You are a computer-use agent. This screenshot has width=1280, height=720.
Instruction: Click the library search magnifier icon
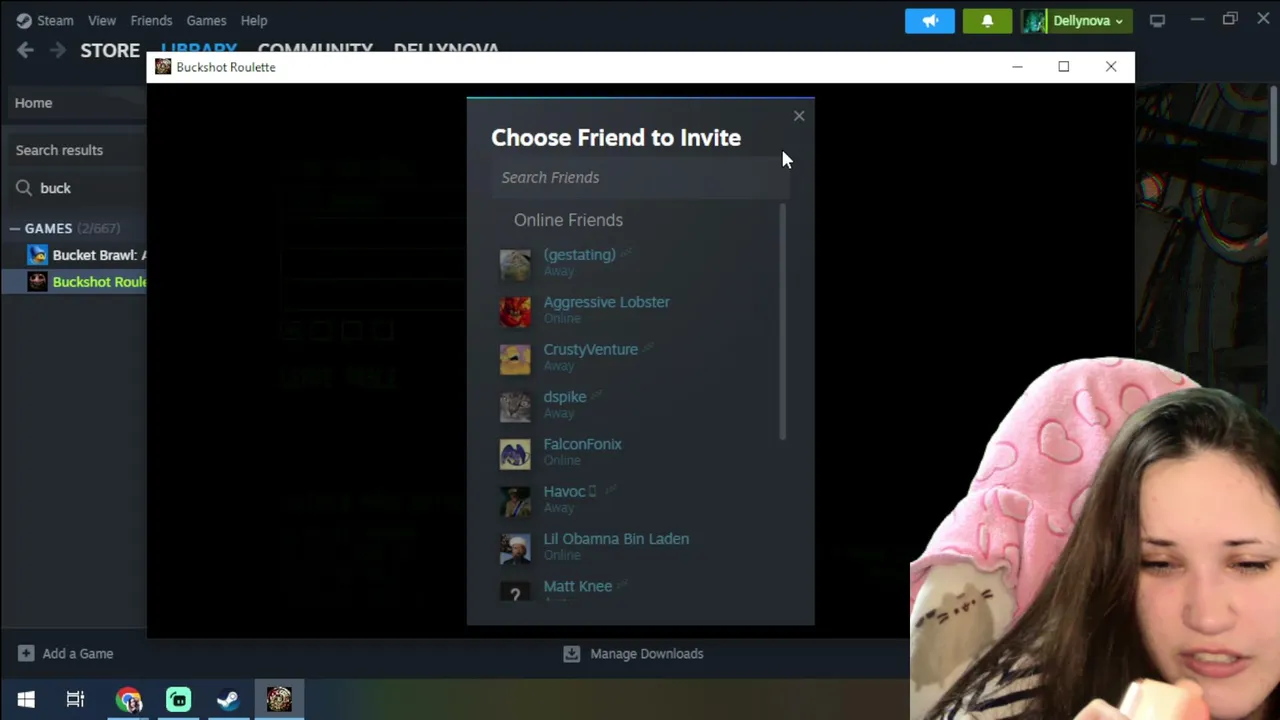(x=24, y=188)
